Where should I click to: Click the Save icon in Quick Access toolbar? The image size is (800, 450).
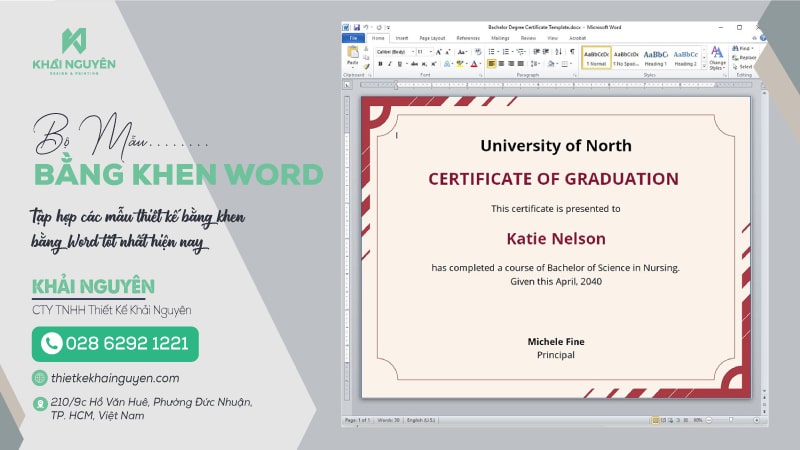356,27
